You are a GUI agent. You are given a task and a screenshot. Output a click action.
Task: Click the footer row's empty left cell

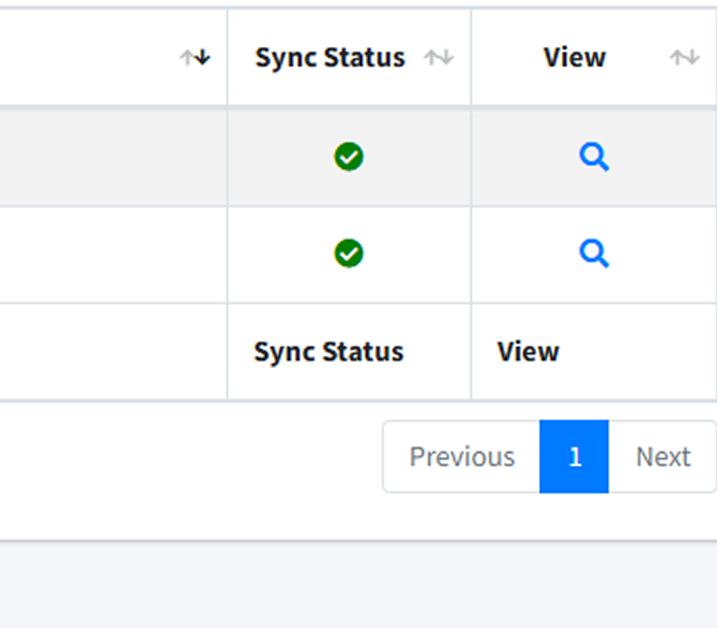tap(113, 352)
